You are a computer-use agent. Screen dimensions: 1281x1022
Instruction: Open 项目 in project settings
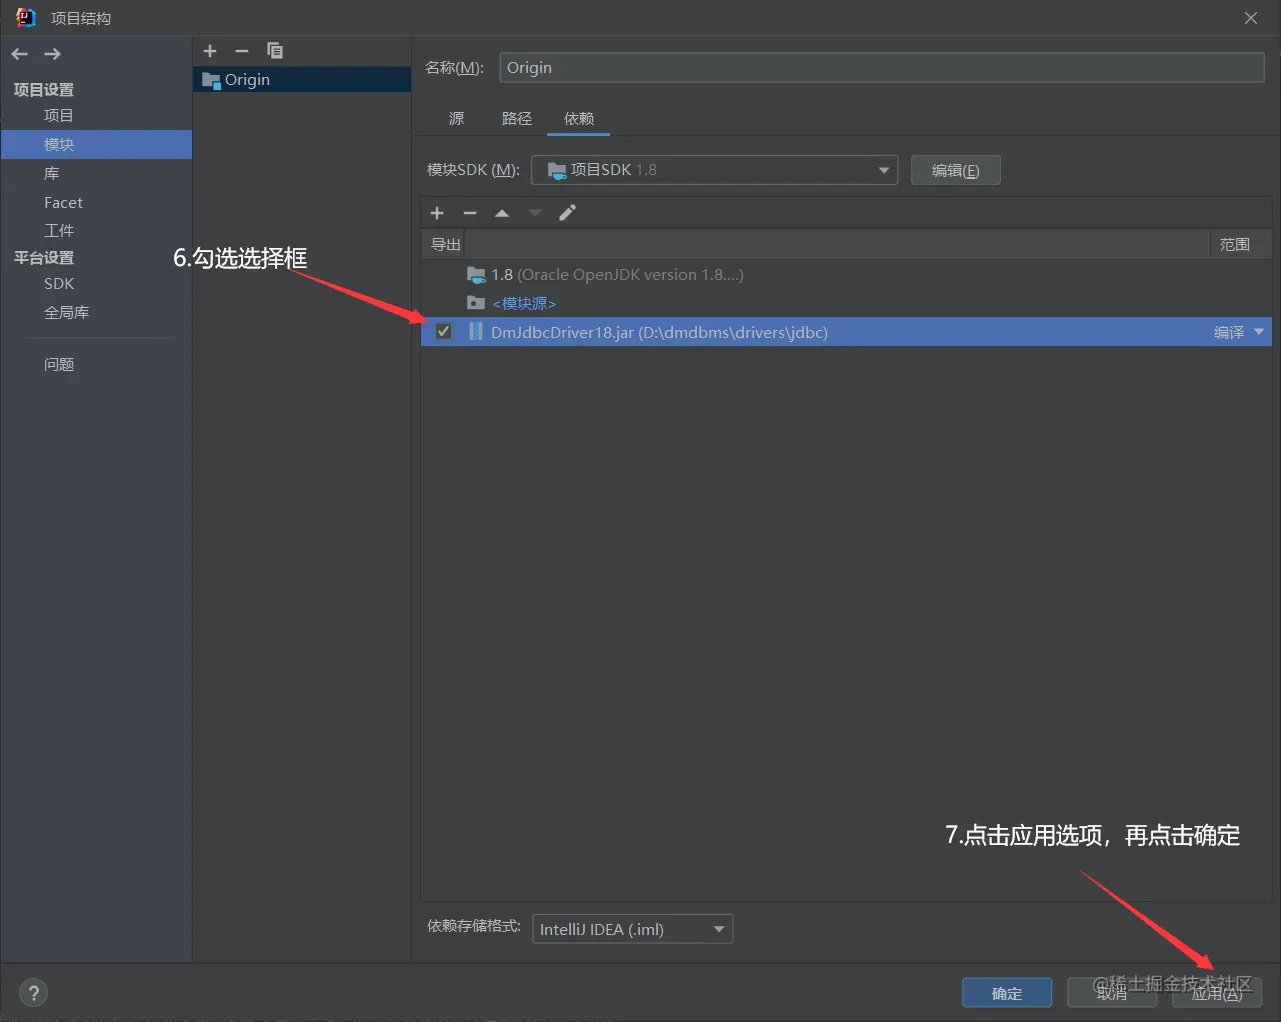(59, 116)
